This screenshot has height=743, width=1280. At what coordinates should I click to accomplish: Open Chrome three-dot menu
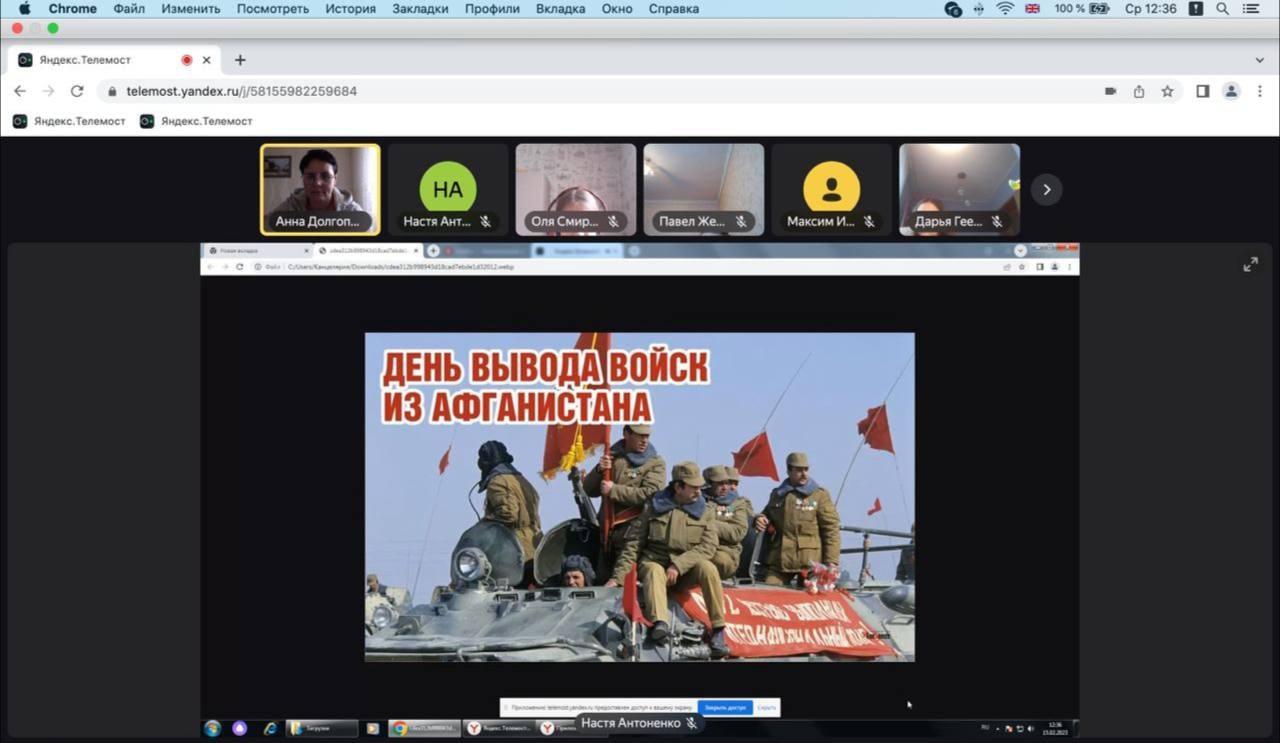pyautogui.click(x=1259, y=91)
